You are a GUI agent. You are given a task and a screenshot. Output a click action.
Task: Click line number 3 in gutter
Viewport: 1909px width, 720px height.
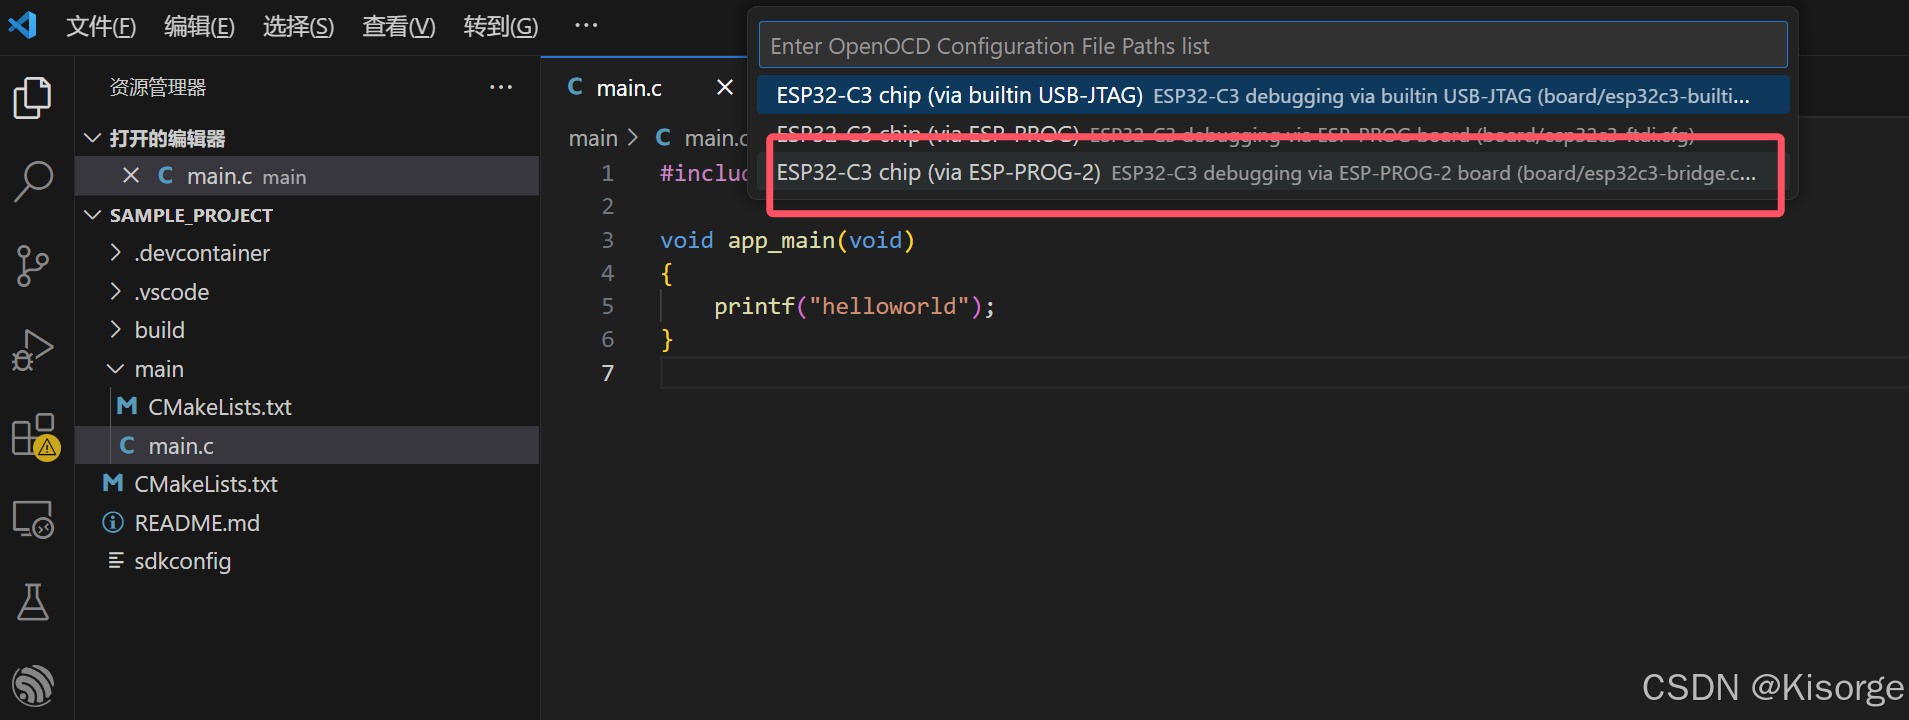pyautogui.click(x=607, y=240)
